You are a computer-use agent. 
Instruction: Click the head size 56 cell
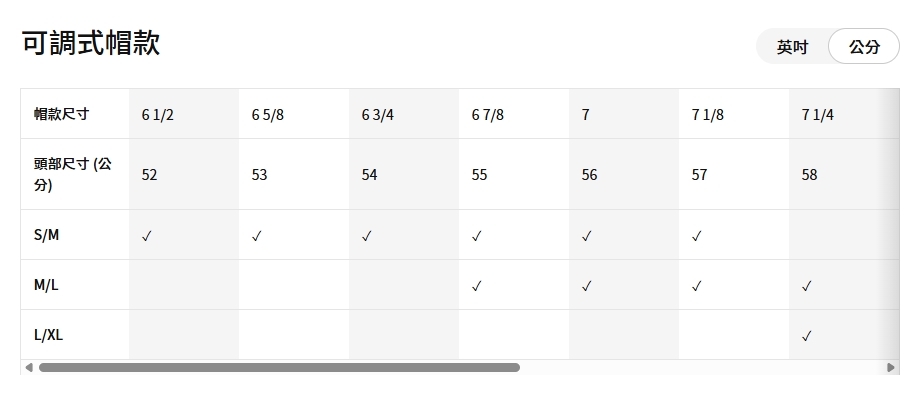(x=590, y=175)
